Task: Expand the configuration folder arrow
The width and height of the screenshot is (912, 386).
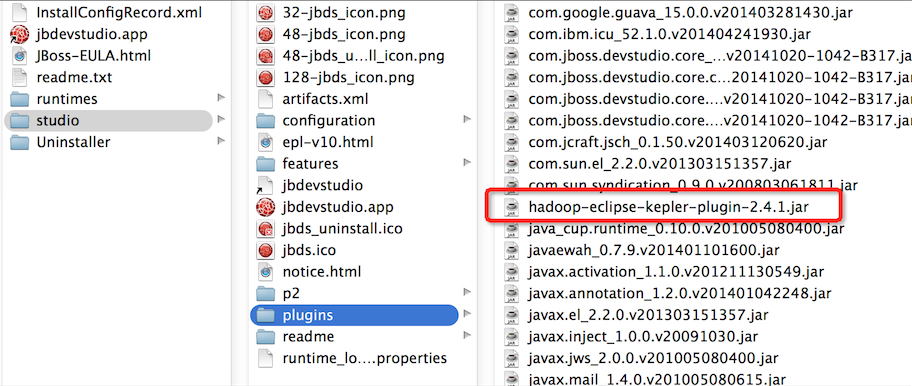Action: [467, 120]
